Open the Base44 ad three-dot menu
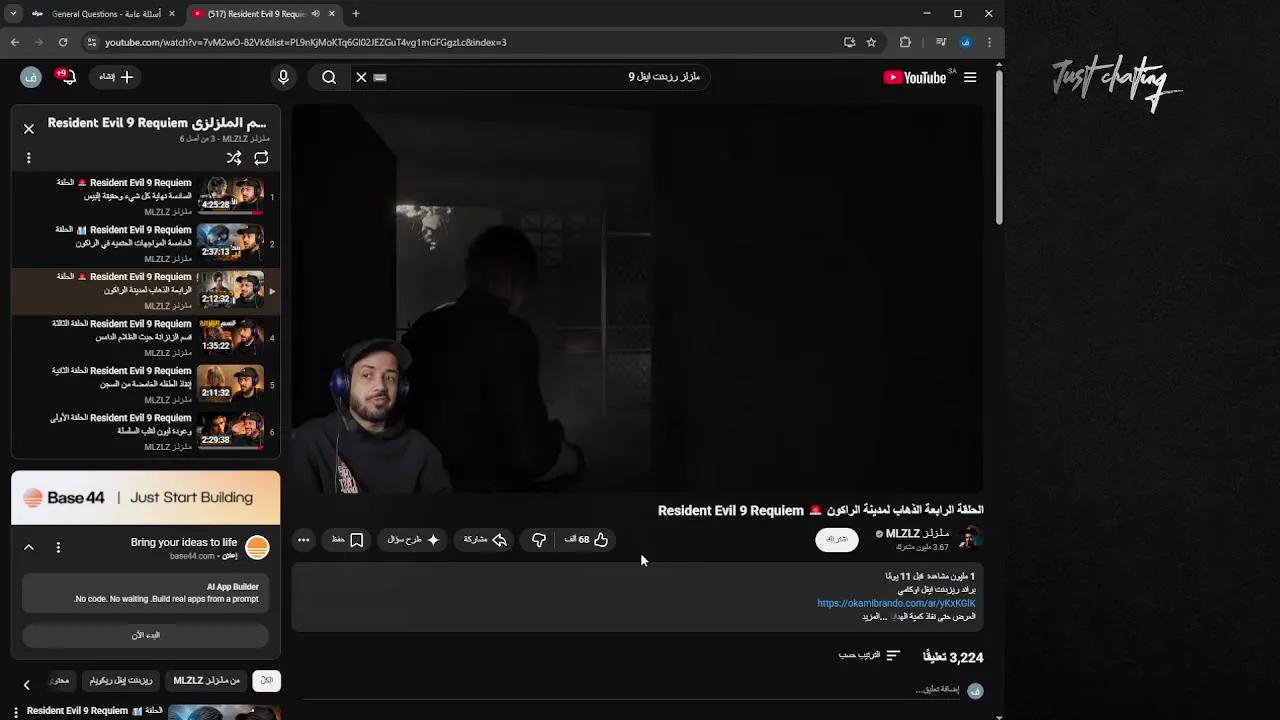The width and height of the screenshot is (1280, 720). tap(58, 547)
